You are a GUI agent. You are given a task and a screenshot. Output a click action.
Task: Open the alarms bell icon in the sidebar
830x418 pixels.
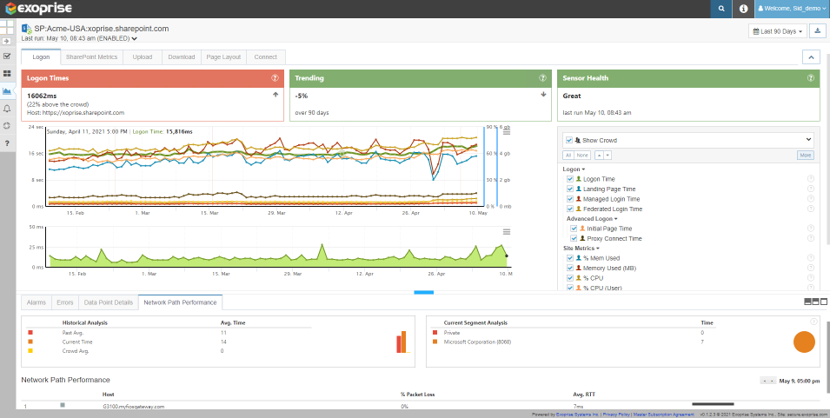click(7, 108)
